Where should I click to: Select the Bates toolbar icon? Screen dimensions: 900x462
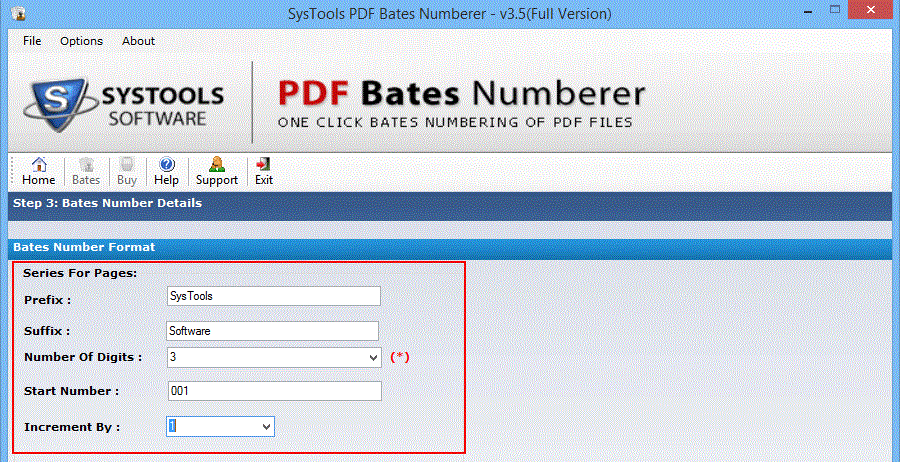(x=86, y=172)
